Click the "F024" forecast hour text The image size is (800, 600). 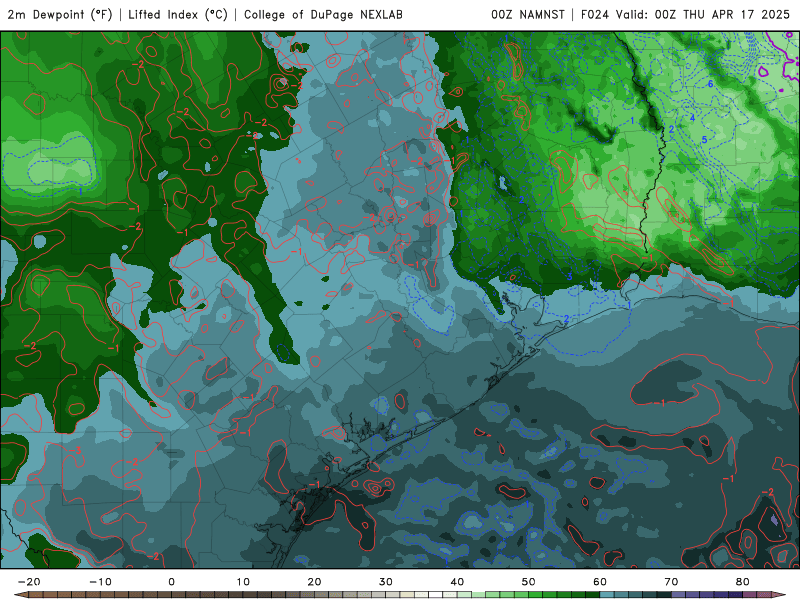coord(595,15)
